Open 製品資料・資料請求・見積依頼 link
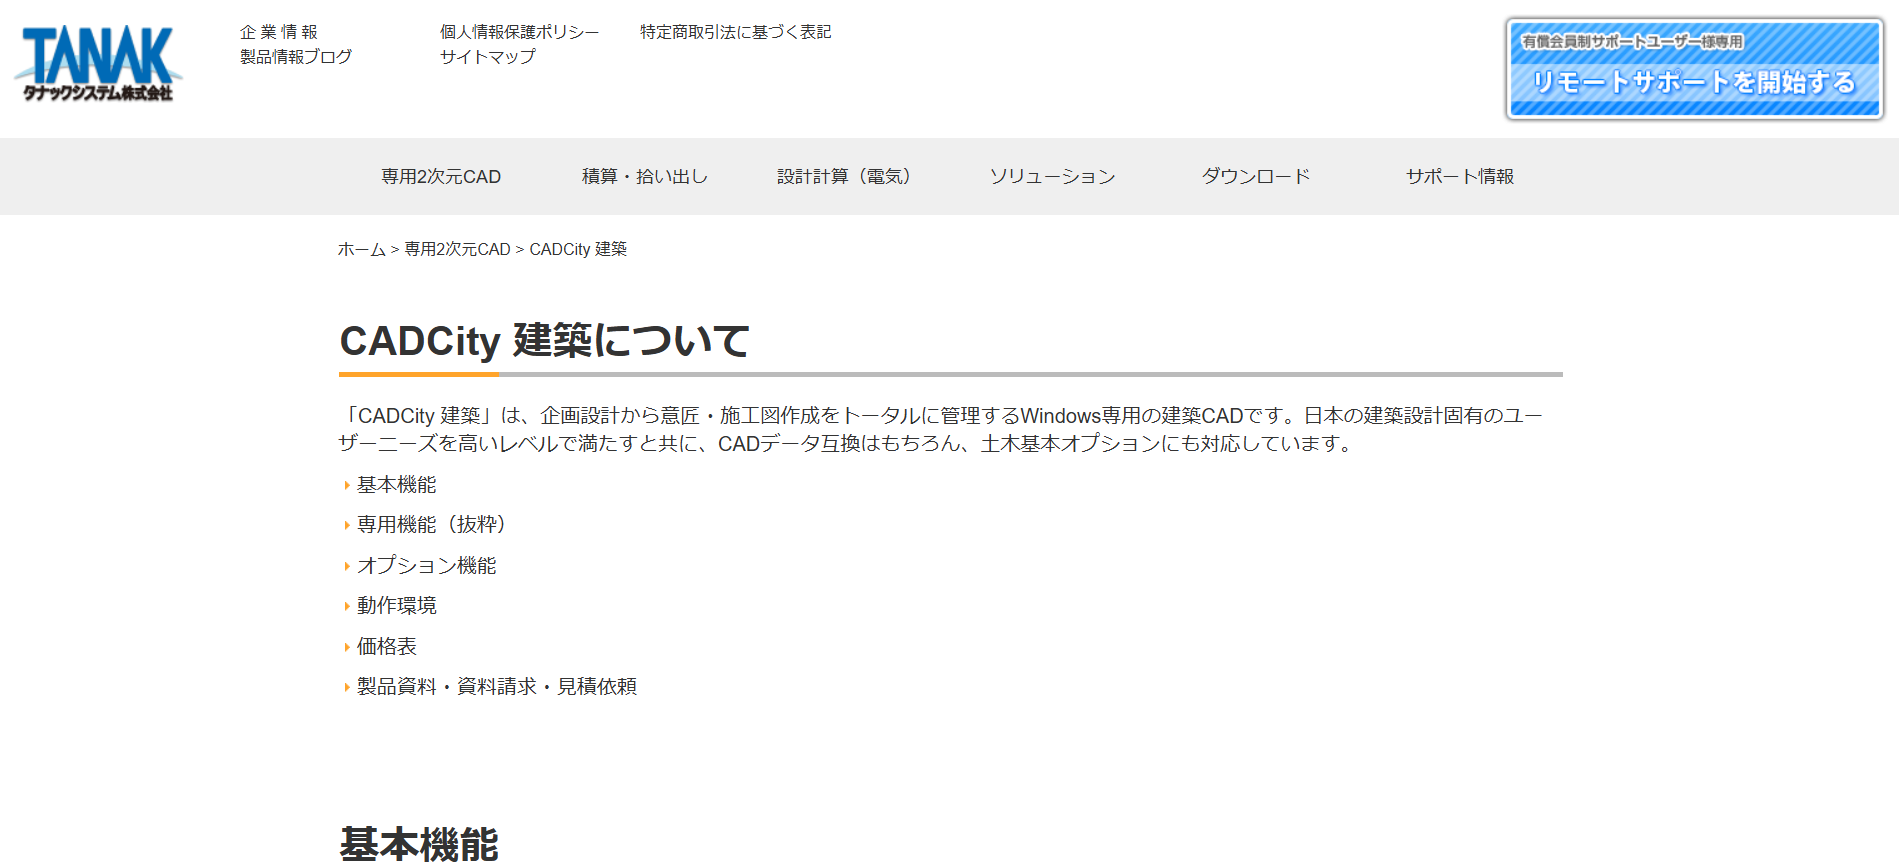This screenshot has width=1899, height=866. point(496,687)
